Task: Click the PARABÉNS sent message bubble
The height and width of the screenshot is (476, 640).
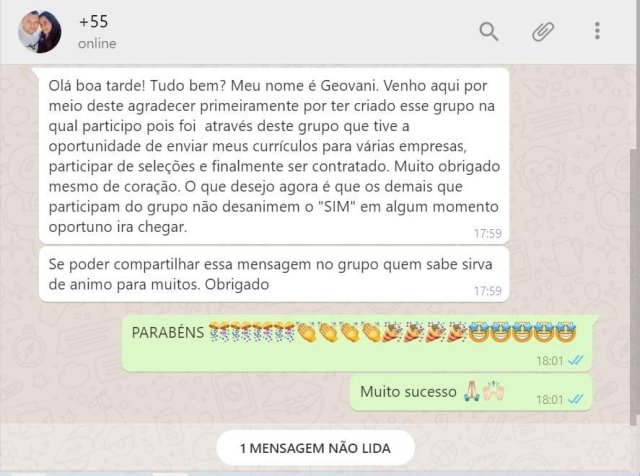Action: pyautogui.click(x=357, y=343)
